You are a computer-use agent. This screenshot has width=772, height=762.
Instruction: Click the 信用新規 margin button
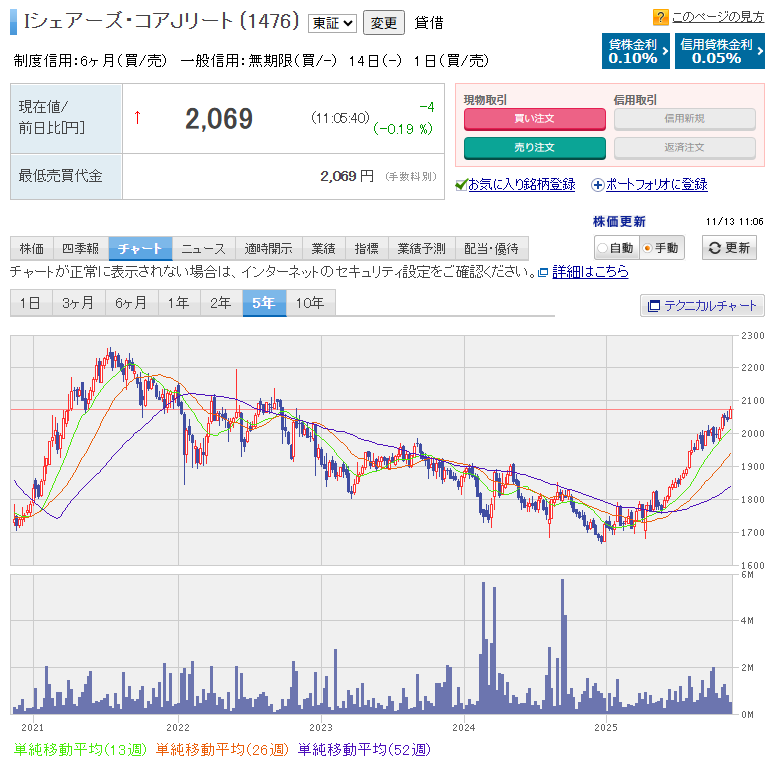point(684,119)
